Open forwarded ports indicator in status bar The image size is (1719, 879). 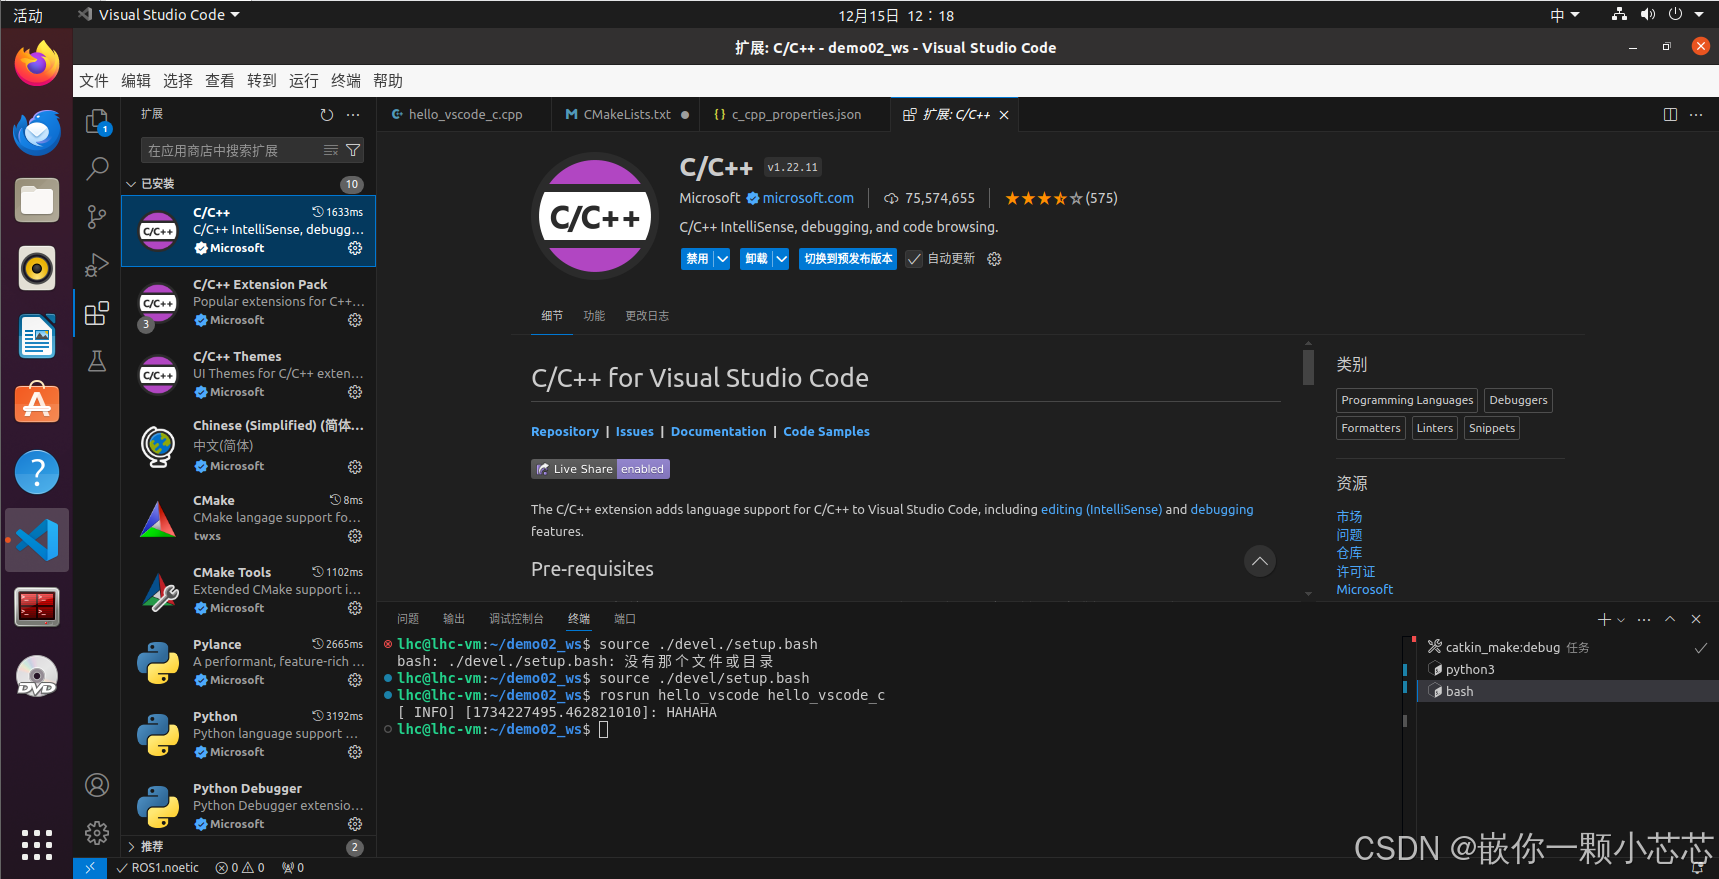[293, 868]
